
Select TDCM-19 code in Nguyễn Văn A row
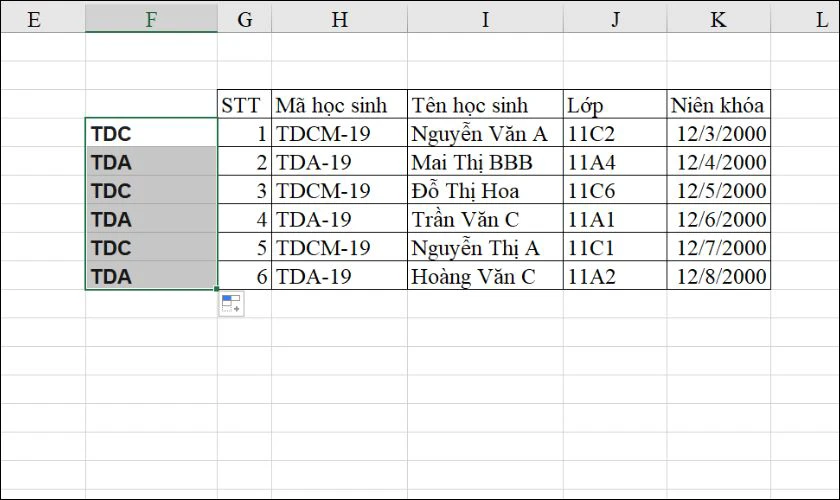339,133
